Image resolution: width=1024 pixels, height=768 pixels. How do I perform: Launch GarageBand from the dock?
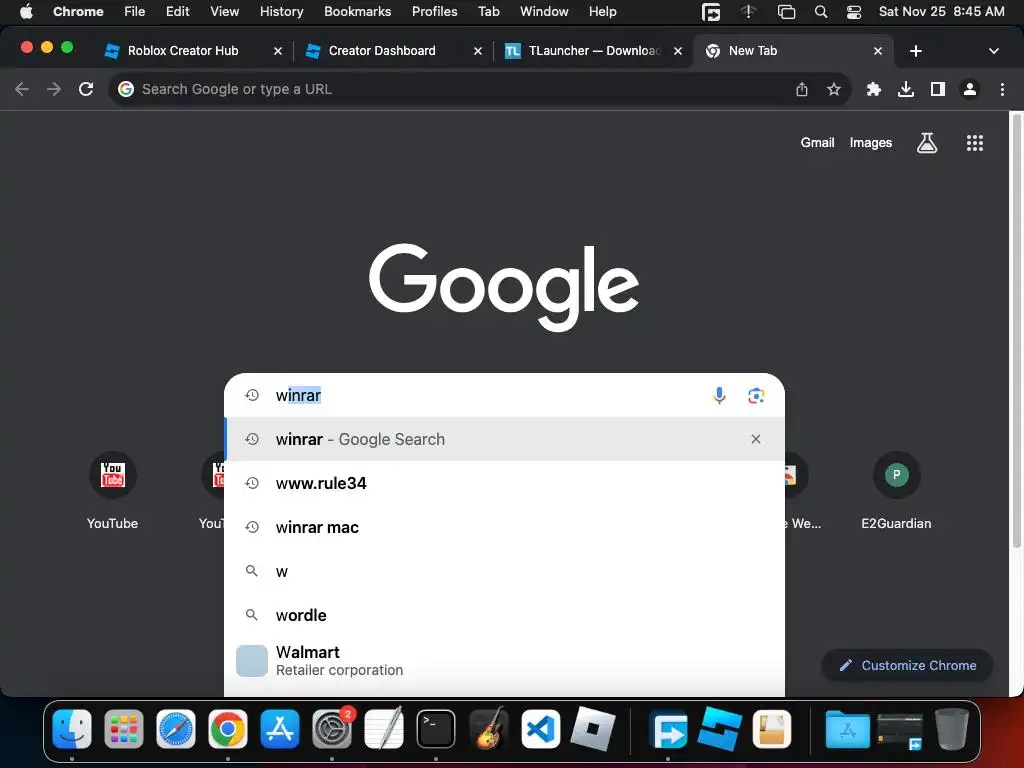pyautogui.click(x=488, y=729)
